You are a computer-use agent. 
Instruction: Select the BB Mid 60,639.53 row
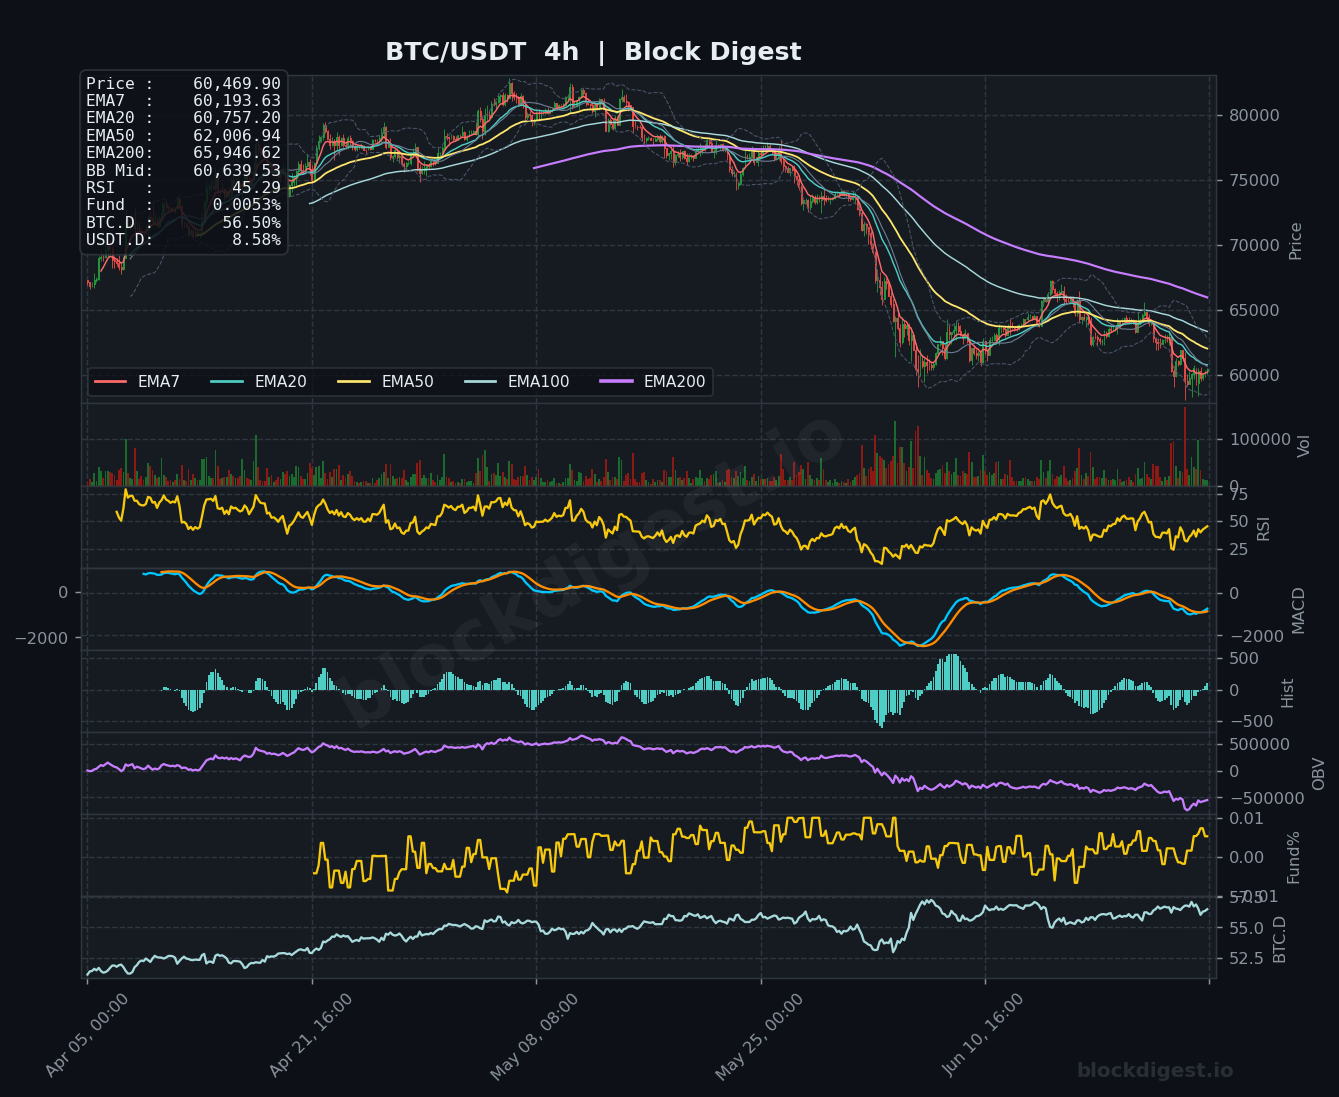(183, 171)
